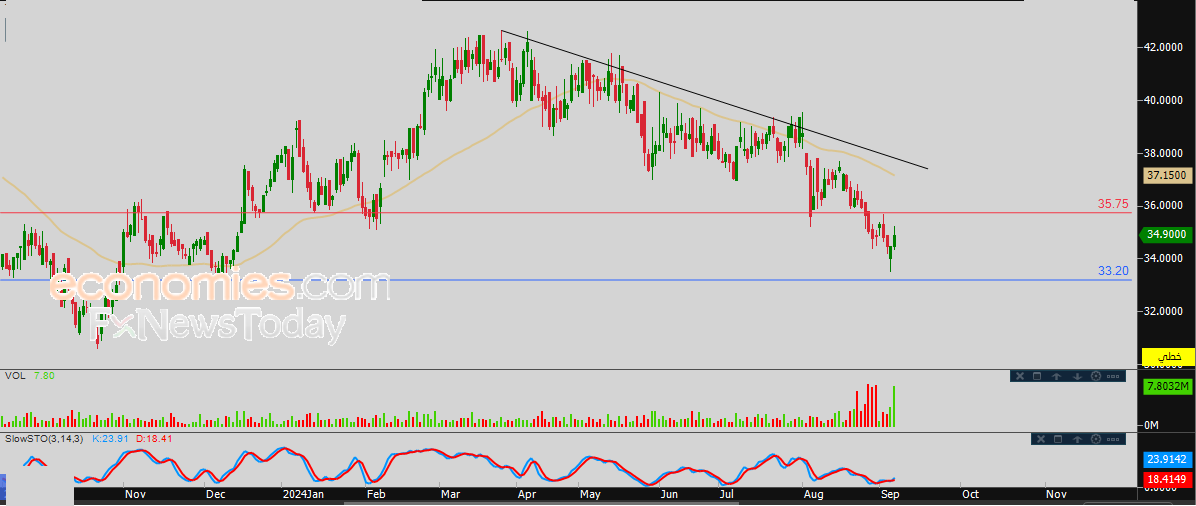Select the 37.1500 moving average price tag
This screenshot has height=506, width=1196.
point(1168,176)
